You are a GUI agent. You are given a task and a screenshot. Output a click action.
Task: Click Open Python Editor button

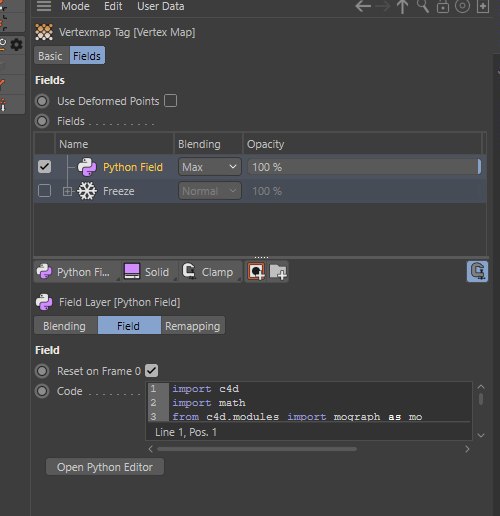pos(105,467)
